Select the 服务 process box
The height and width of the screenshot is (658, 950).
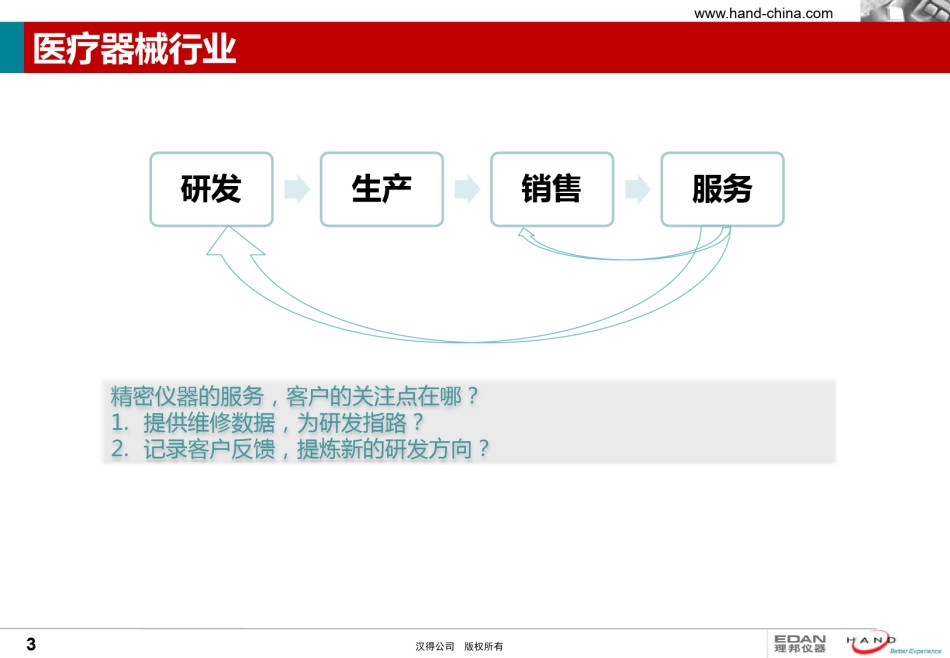[722, 189]
